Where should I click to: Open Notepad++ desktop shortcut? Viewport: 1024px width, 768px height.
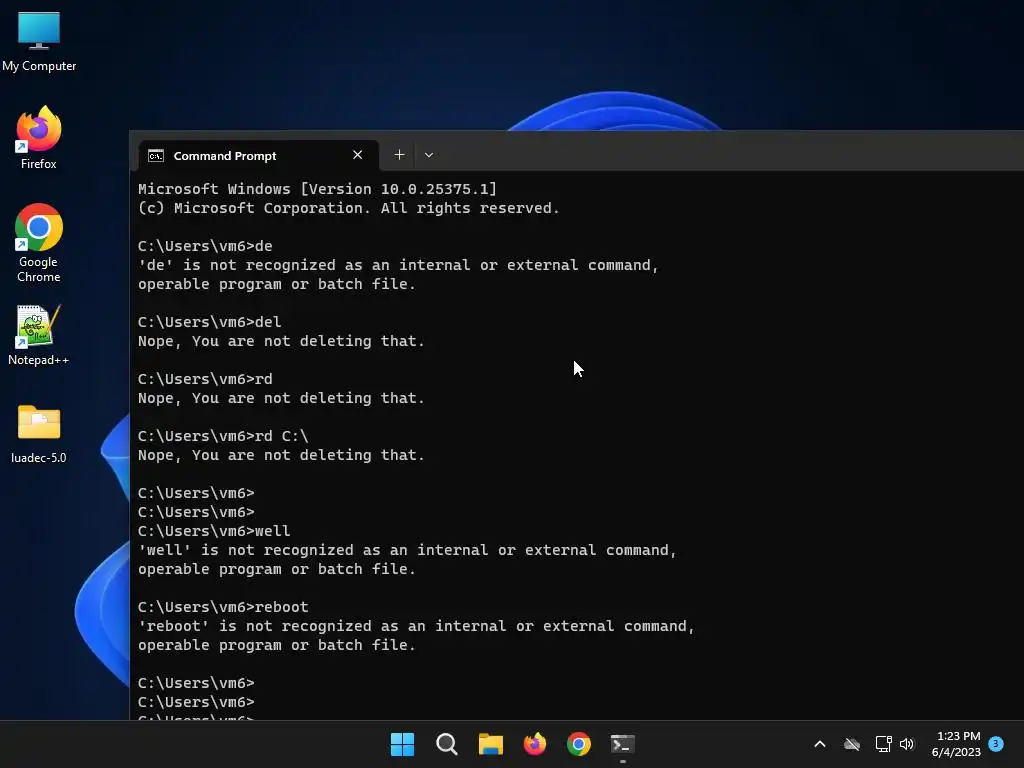point(39,335)
